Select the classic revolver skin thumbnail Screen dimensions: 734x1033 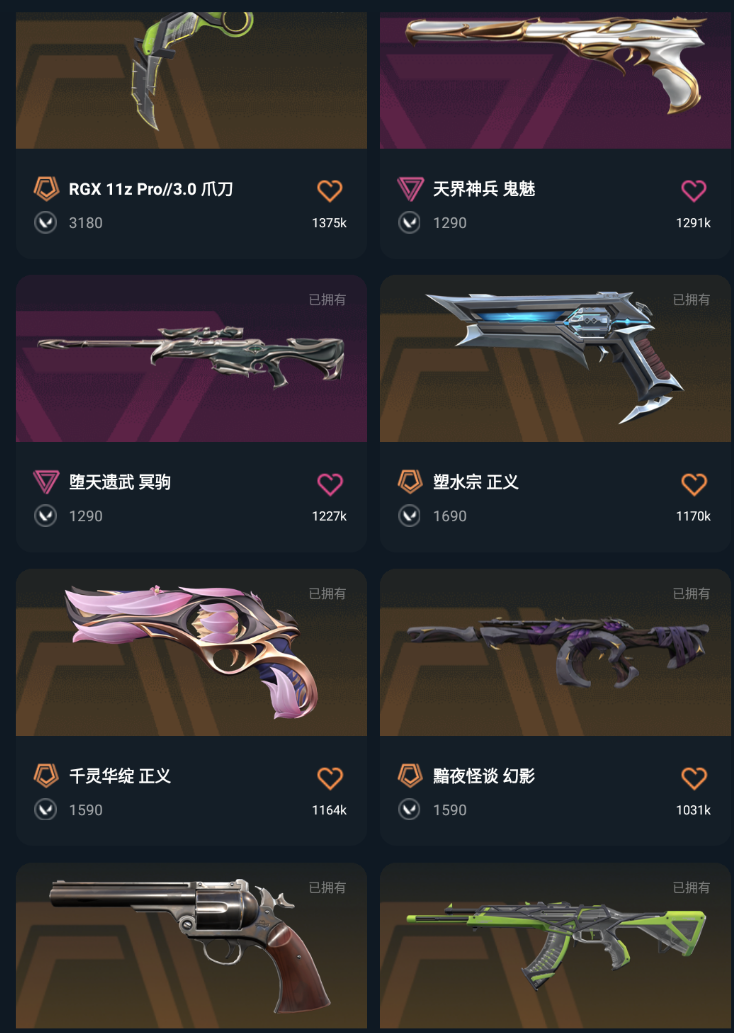(191, 946)
